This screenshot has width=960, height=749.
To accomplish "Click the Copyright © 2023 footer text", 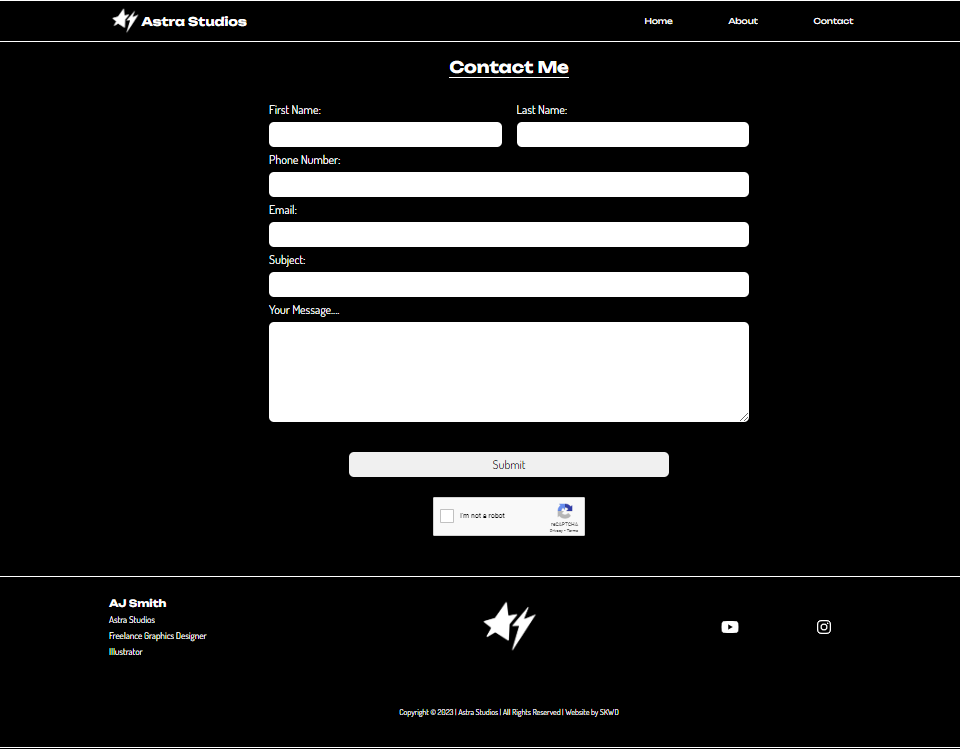I will coord(426,712).
